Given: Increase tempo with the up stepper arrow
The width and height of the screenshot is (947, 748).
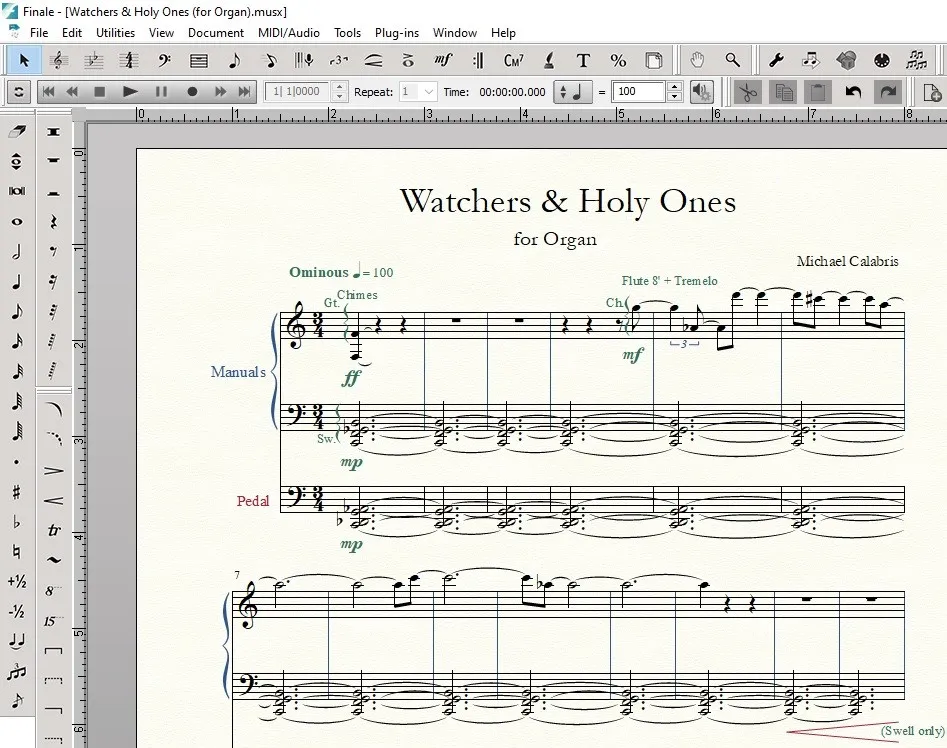Looking at the screenshot, I should pyautogui.click(x=675, y=87).
